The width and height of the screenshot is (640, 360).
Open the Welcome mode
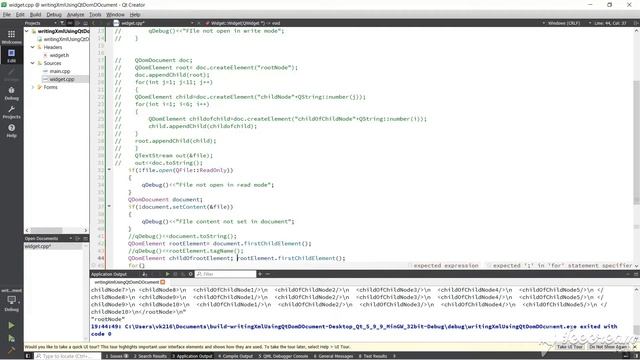pos(11,37)
